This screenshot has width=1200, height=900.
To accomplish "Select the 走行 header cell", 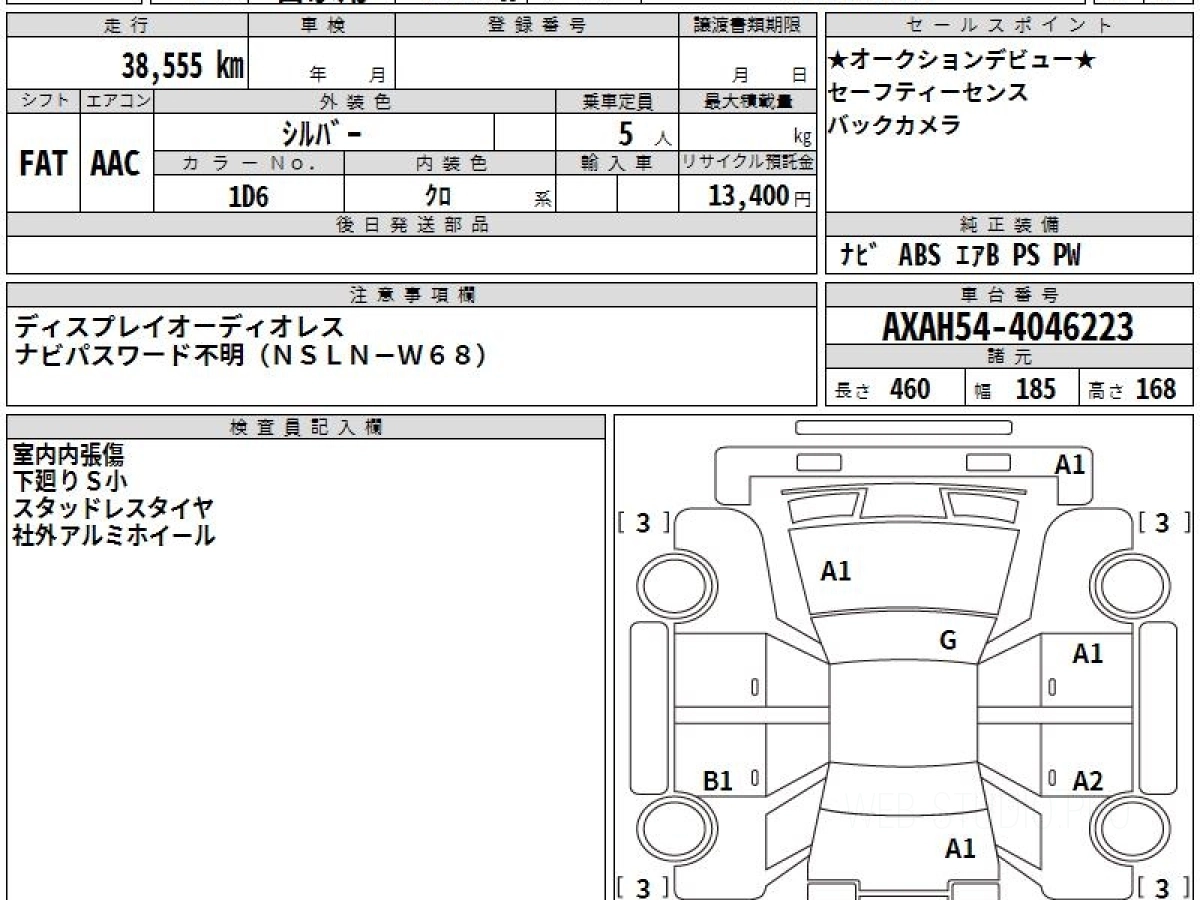I will (127, 26).
